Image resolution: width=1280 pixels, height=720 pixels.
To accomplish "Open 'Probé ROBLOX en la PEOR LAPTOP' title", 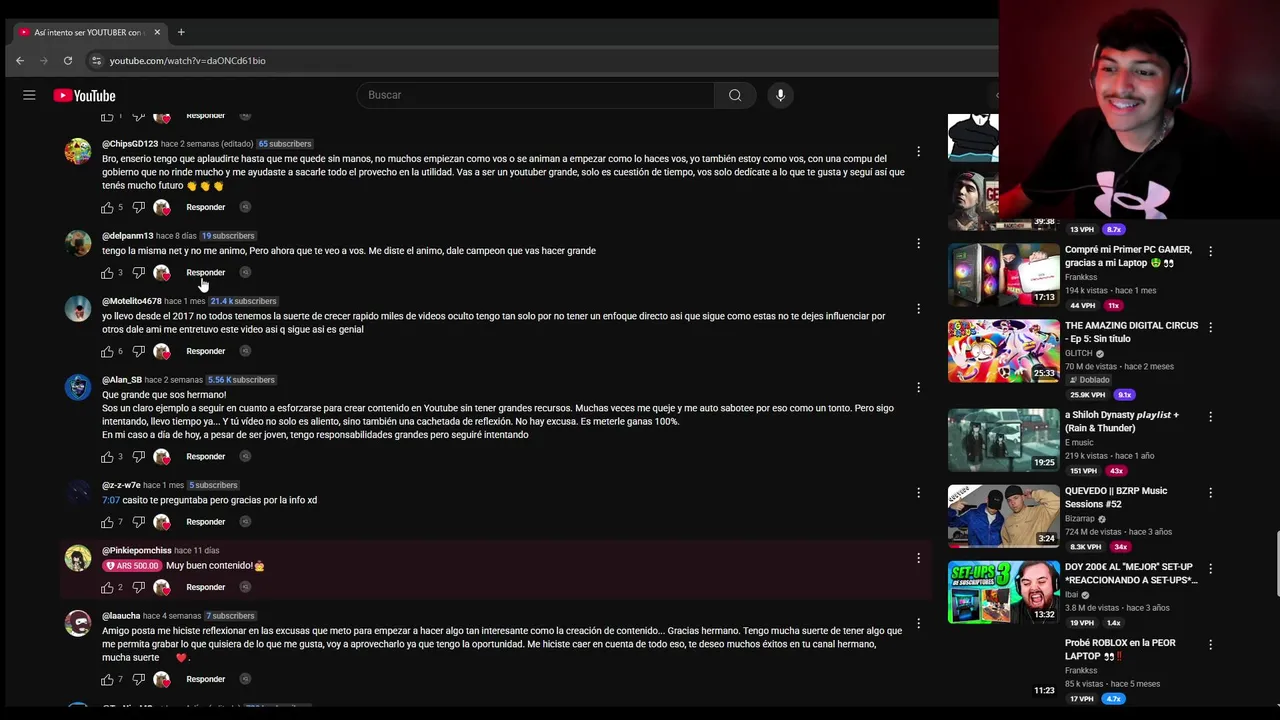I will [x=1120, y=649].
